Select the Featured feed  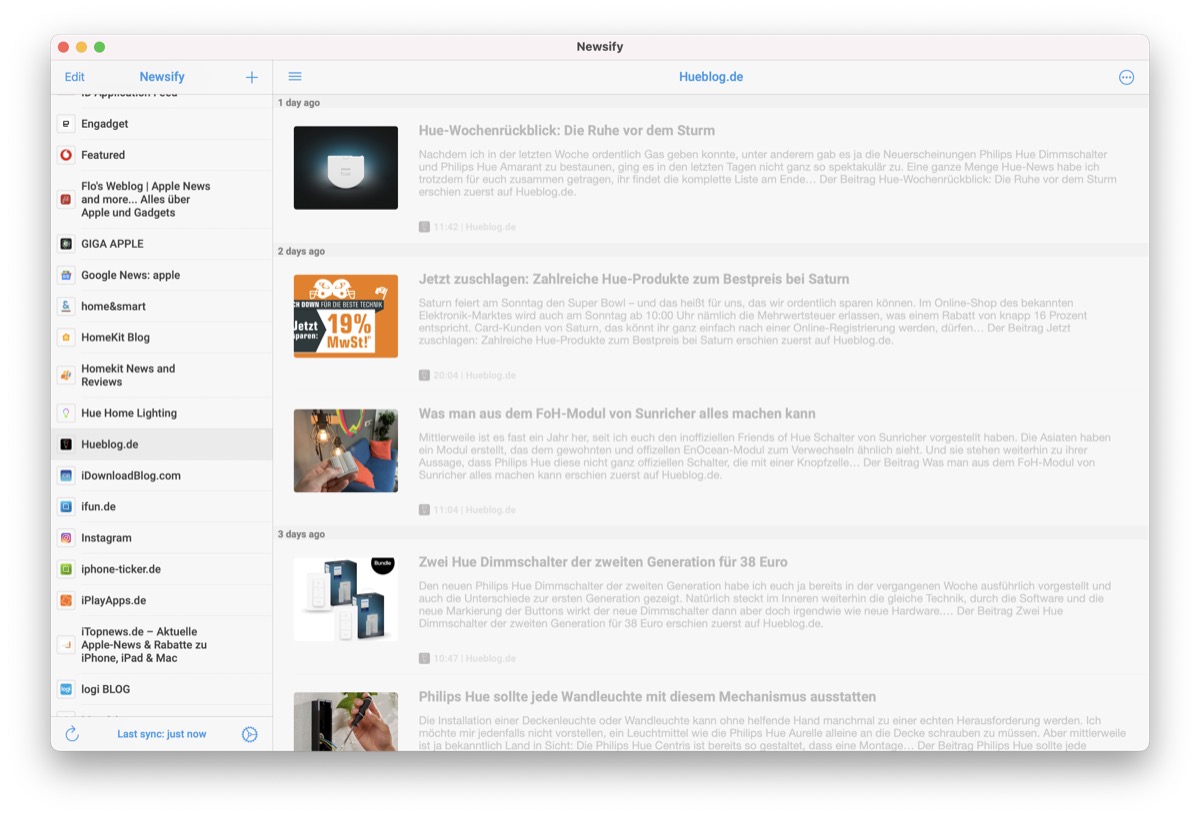pos(103,155)
